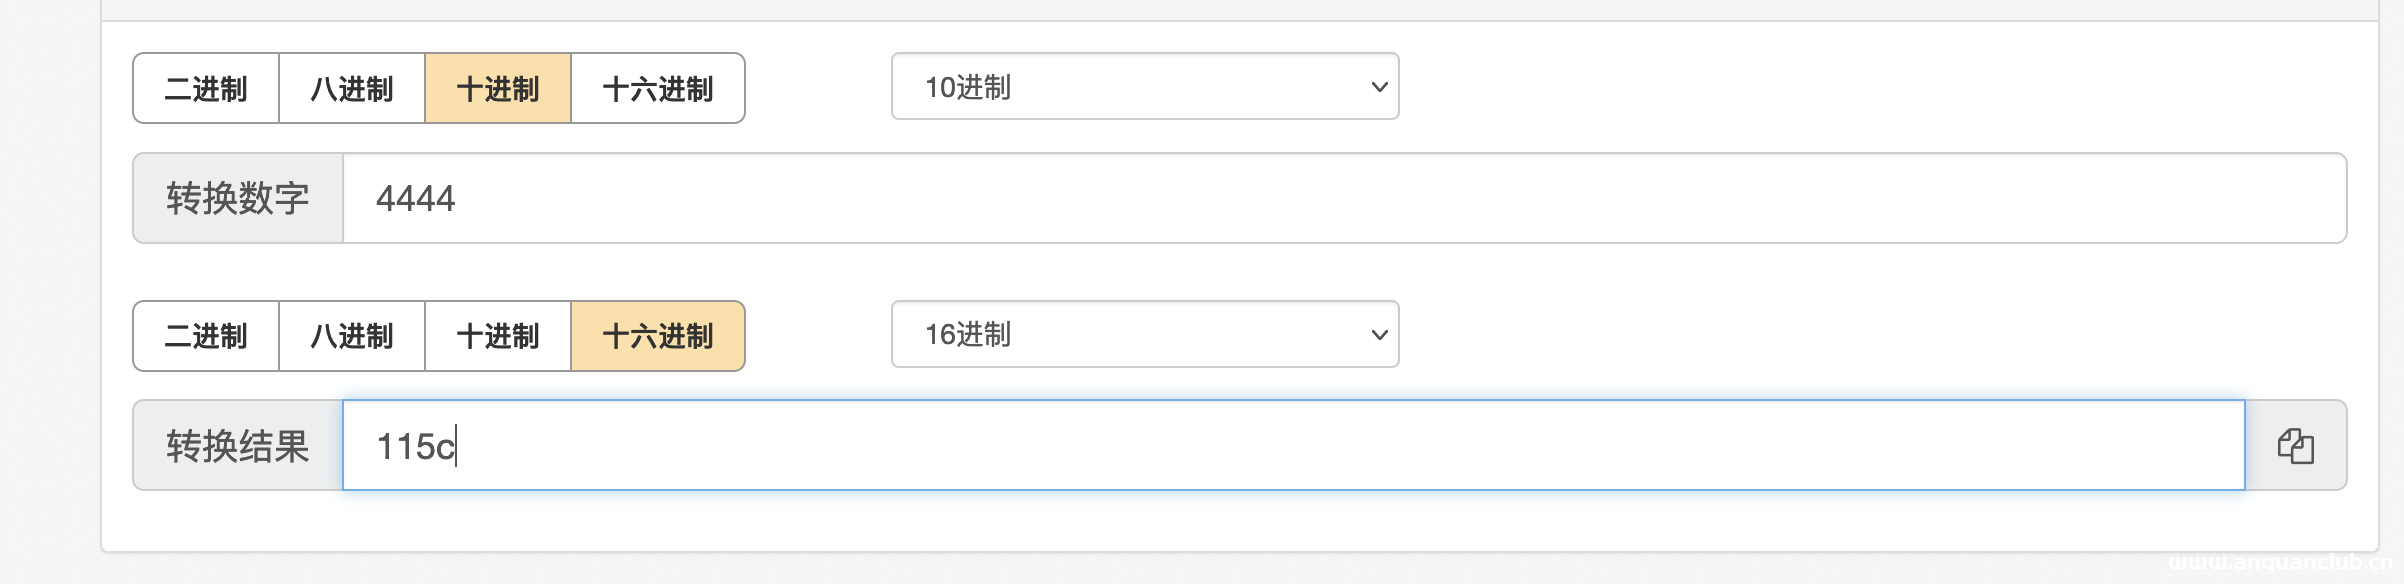Select source 八进制 (octal) button

tap(352, 89)
